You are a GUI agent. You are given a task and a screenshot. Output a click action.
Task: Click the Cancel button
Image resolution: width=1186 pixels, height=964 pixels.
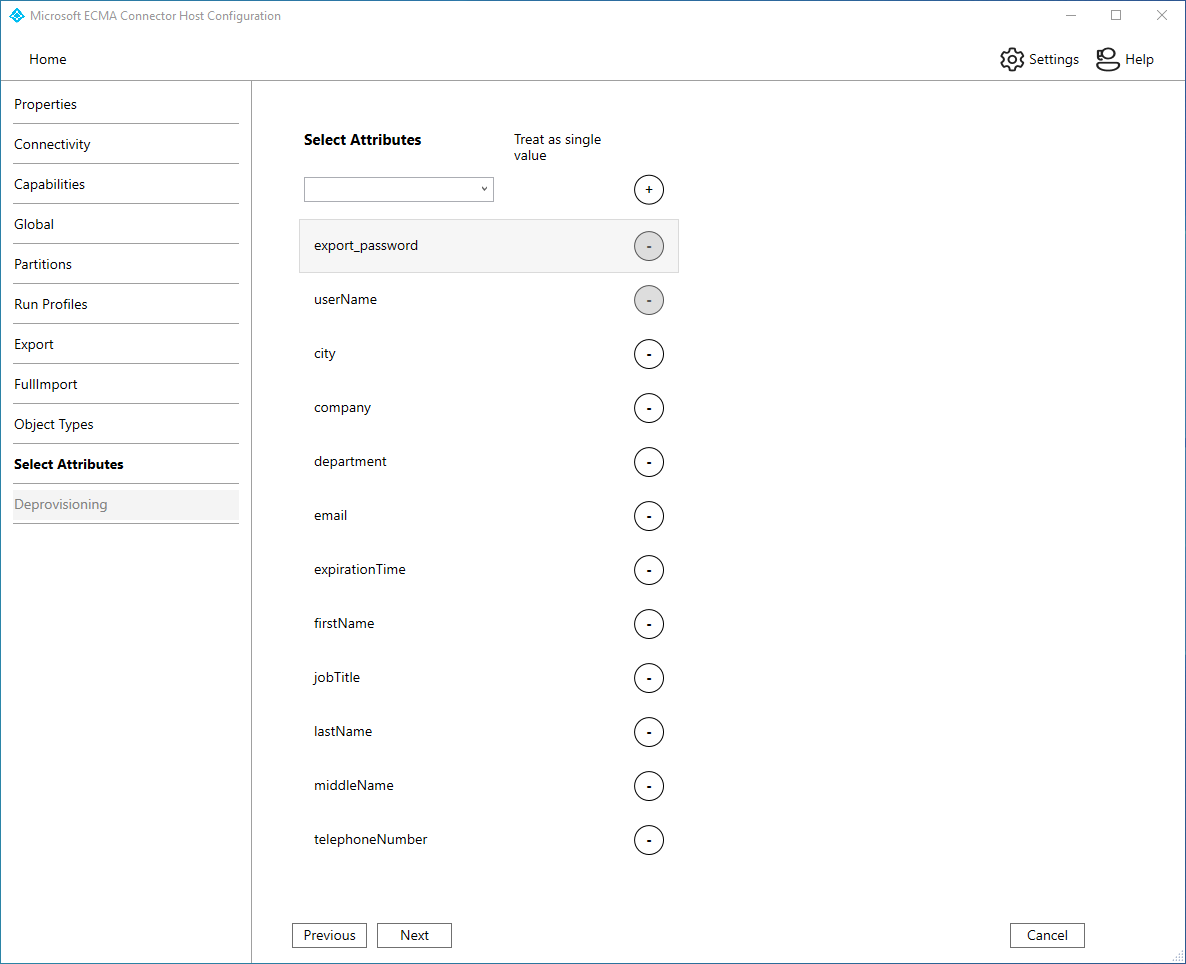[x=1047, y=935]
